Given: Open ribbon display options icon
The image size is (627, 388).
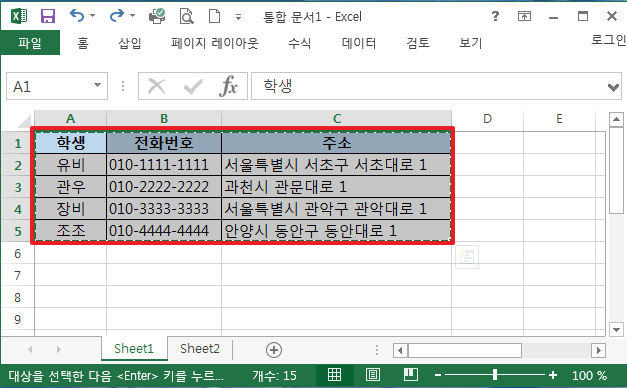Looking at the screenshot, I should (524, 16).
